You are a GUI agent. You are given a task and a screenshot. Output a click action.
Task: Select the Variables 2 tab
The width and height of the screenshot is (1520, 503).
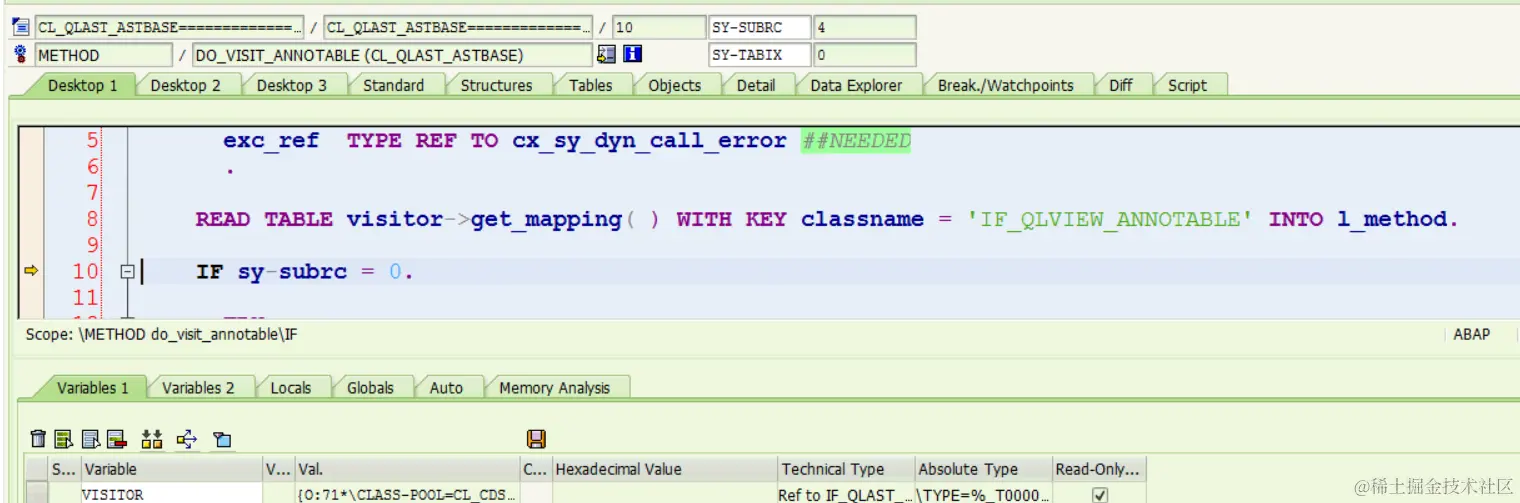tap(199, 387)
